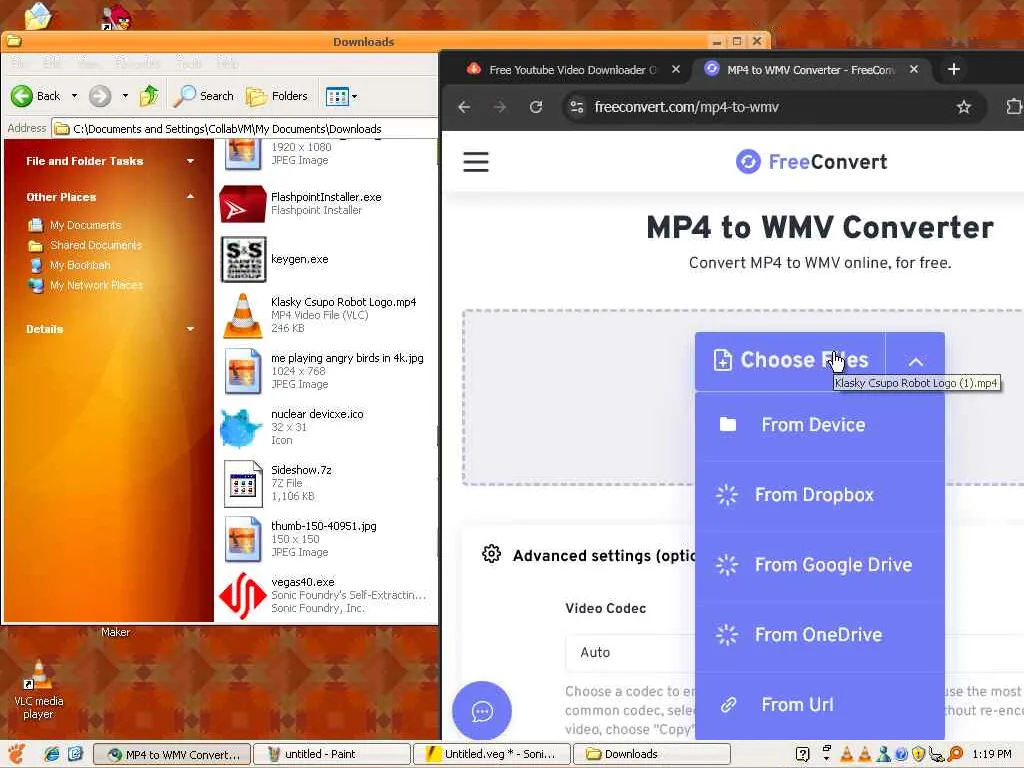Choose From Google Drive upload option
1024x768 pixels.
click(820, 565)
